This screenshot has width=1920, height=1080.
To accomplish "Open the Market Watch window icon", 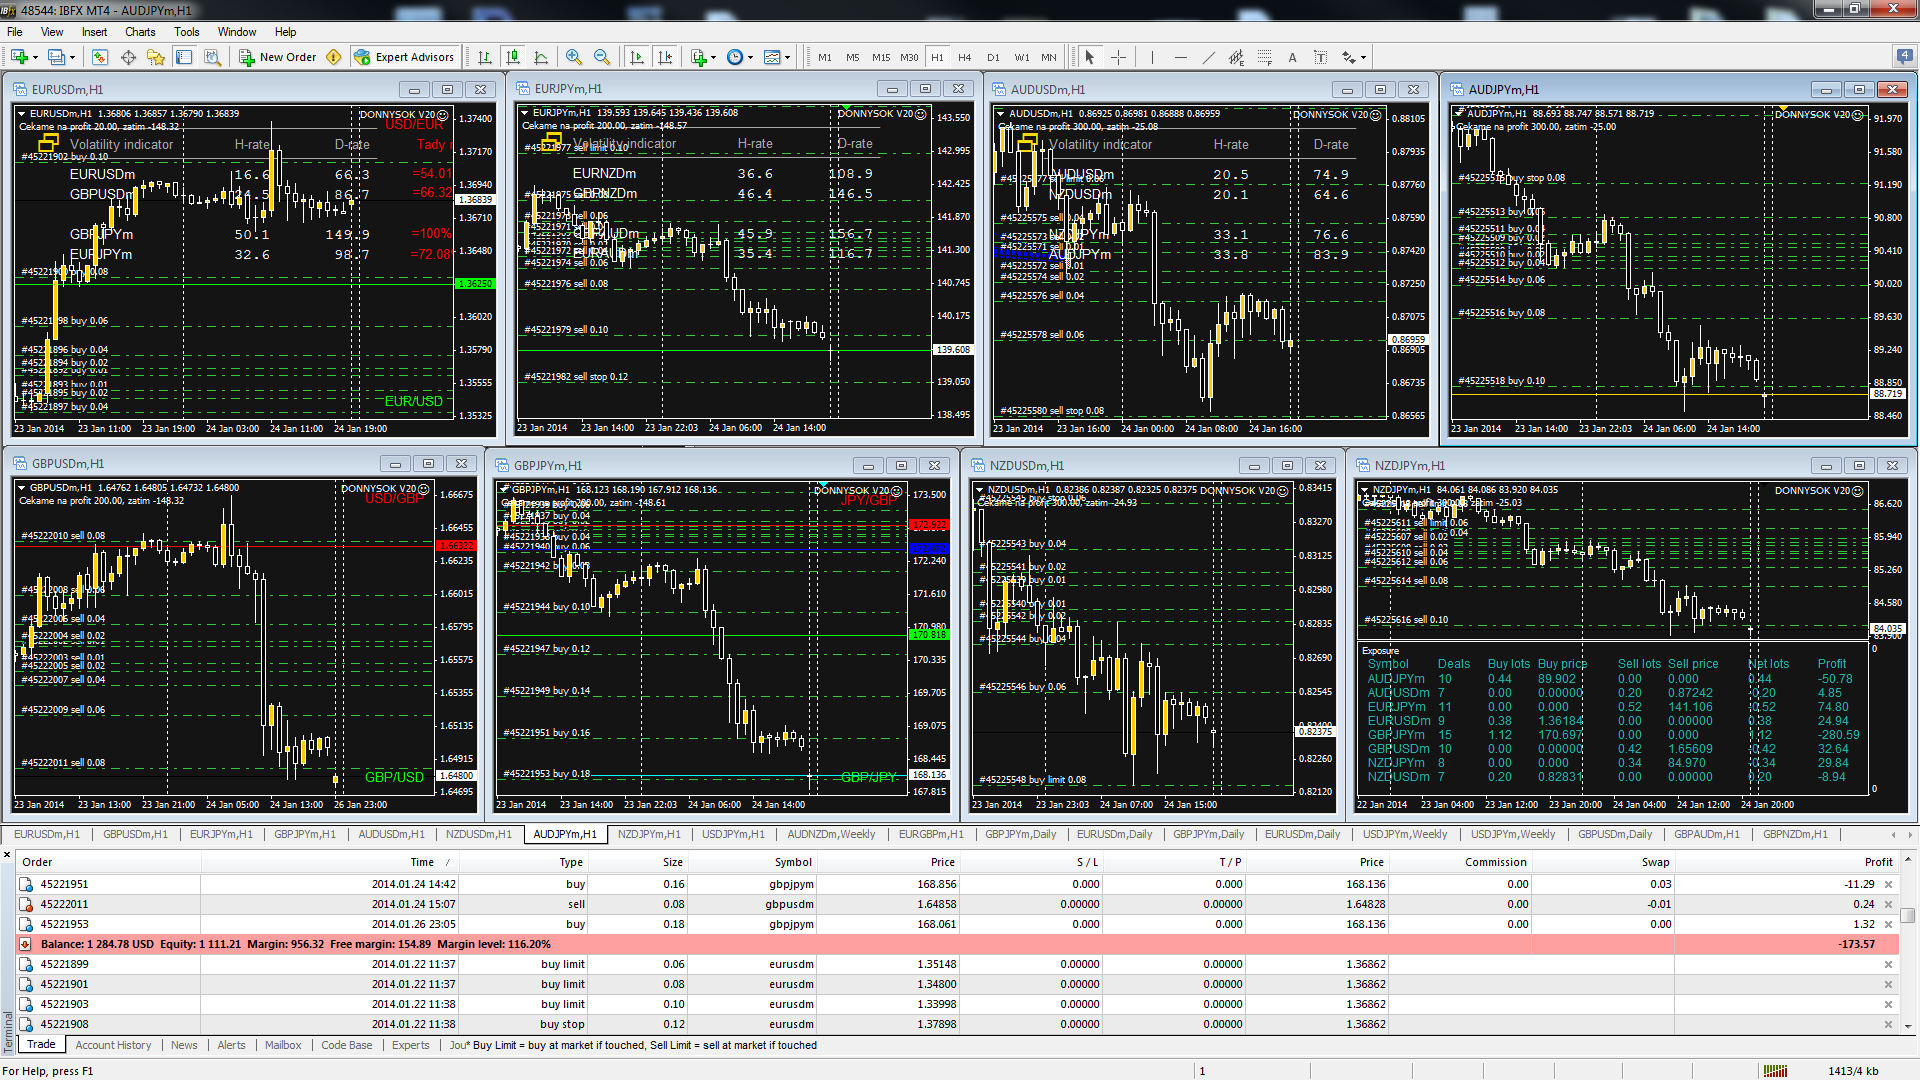I will (100, 57).
